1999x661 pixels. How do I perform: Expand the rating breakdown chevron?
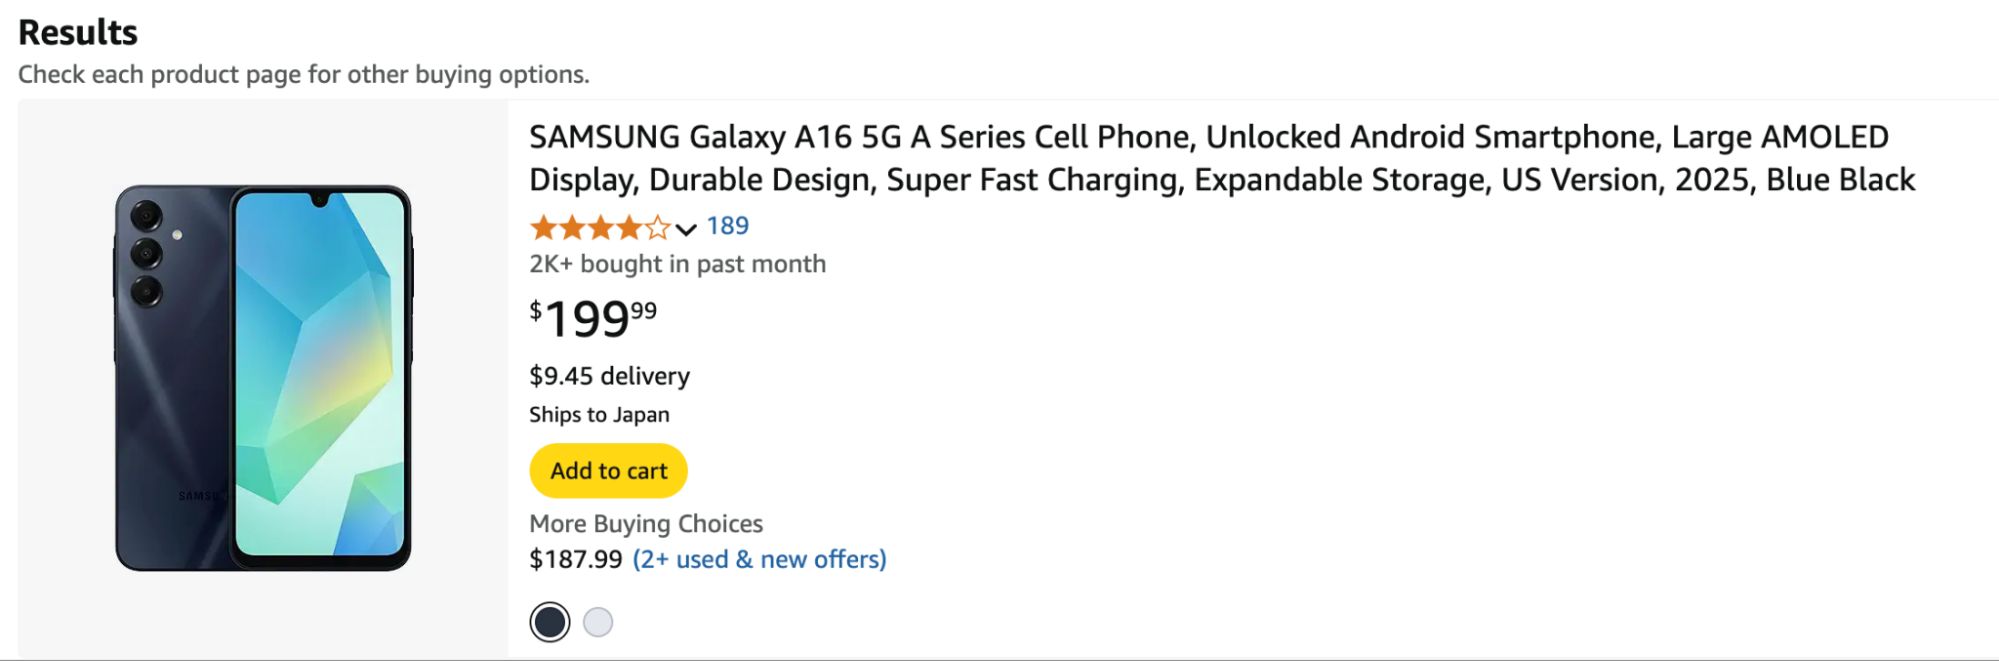[x=686, y=229]
